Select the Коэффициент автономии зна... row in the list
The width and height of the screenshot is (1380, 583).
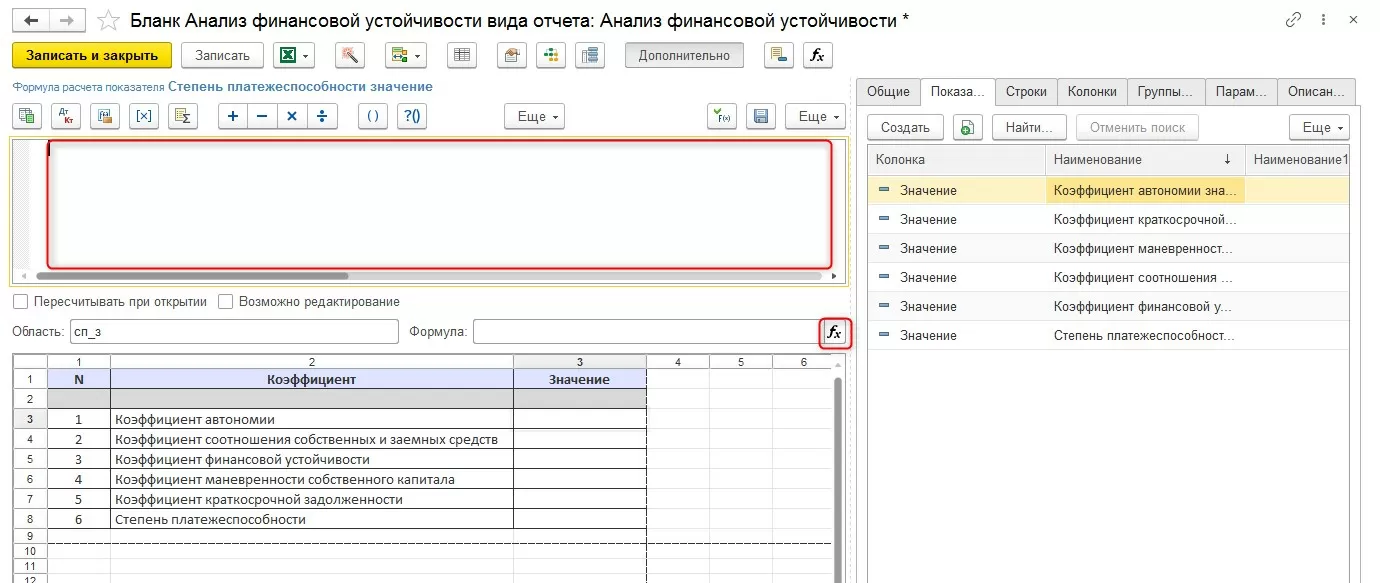point(1108,190)
